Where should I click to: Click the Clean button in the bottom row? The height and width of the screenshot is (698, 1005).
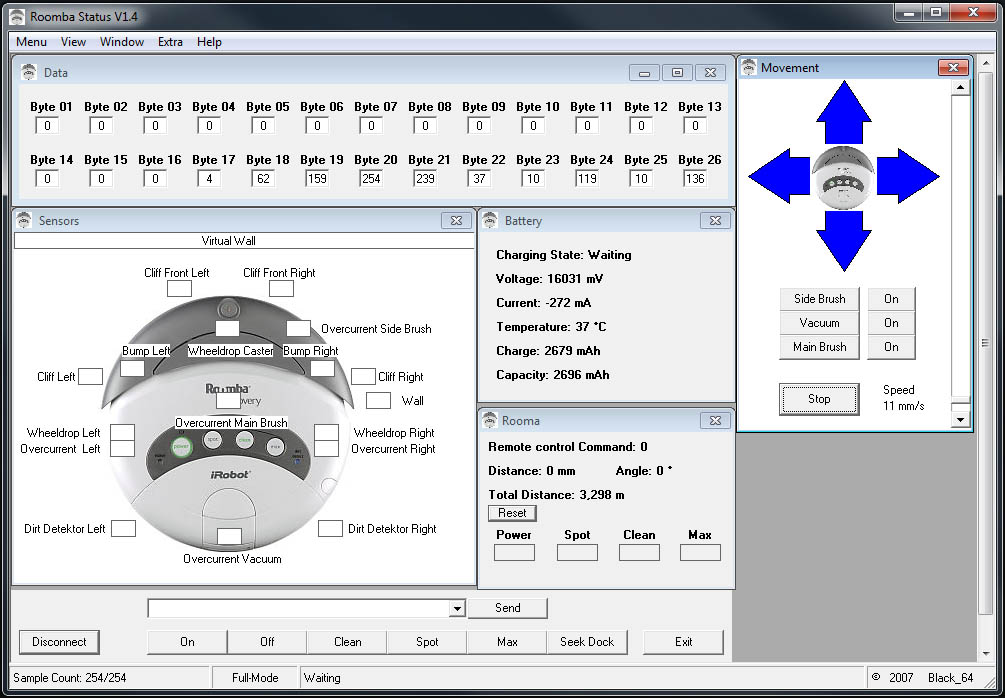coord(347,642)
